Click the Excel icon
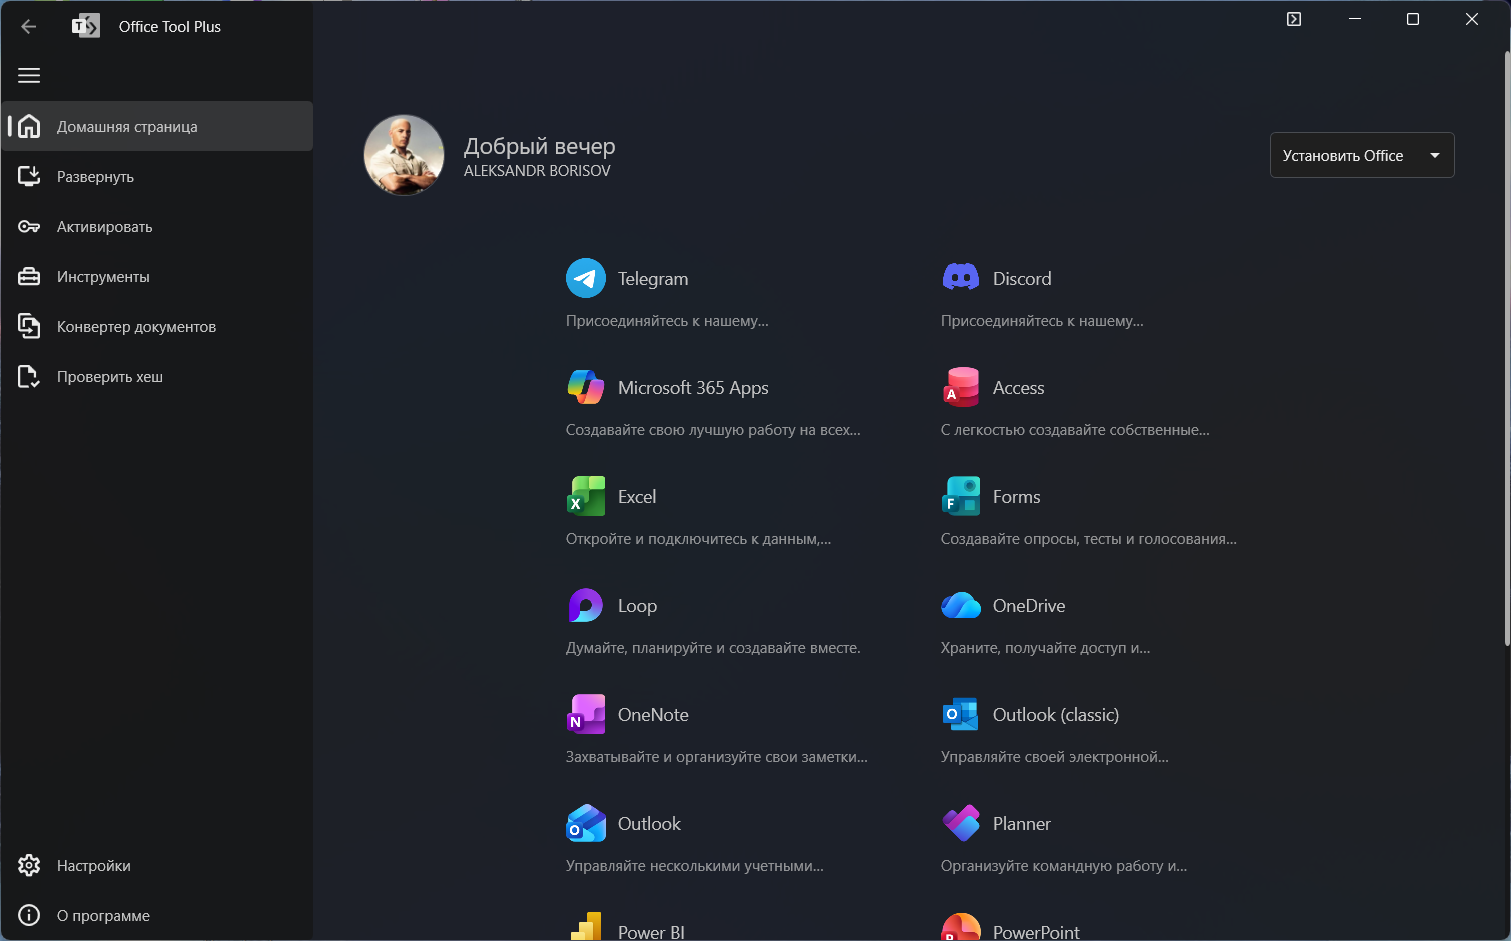Image resolution: width=1511 pixels, height=941 pixels. (x=586, y=496)
